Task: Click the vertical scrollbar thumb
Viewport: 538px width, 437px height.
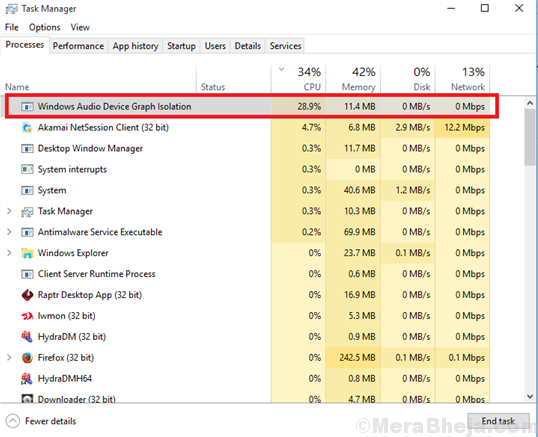Action: [x=530, y=138]
